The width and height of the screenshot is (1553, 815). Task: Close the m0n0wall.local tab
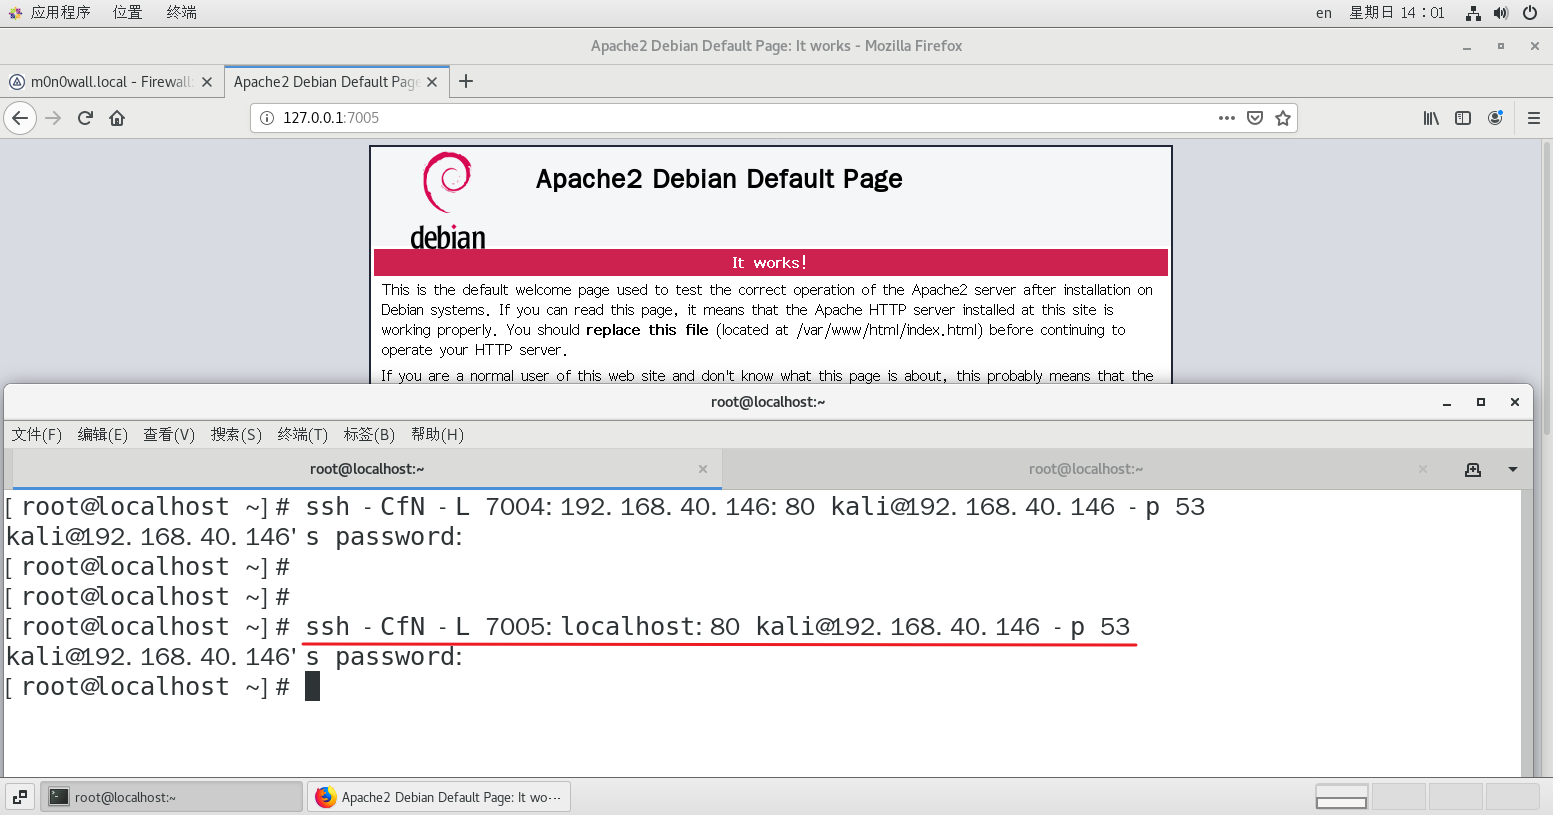click(x=207, y=82)
